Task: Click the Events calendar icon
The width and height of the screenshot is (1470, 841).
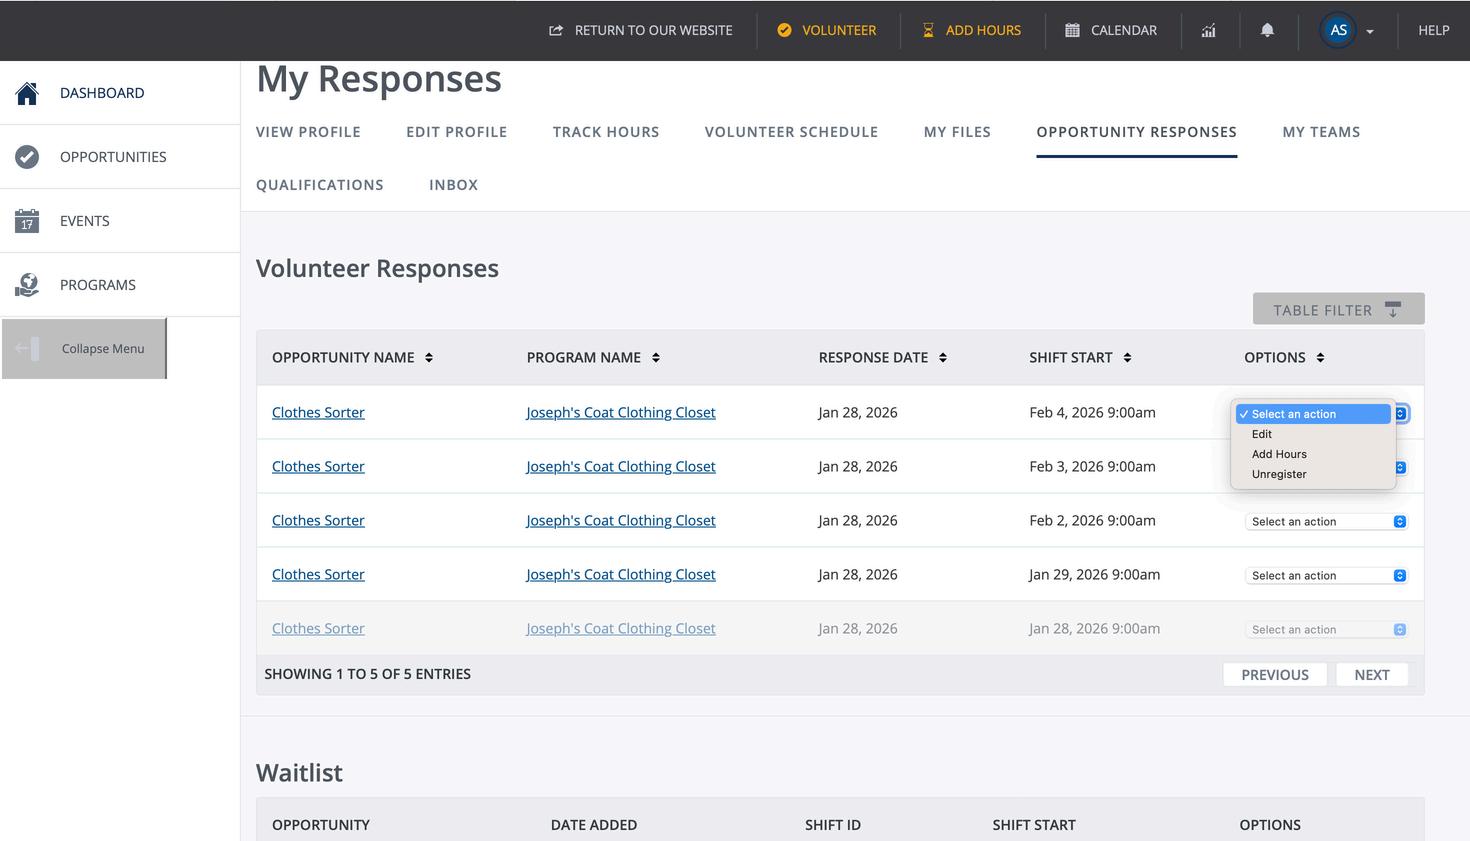Action: click(27, 221)
